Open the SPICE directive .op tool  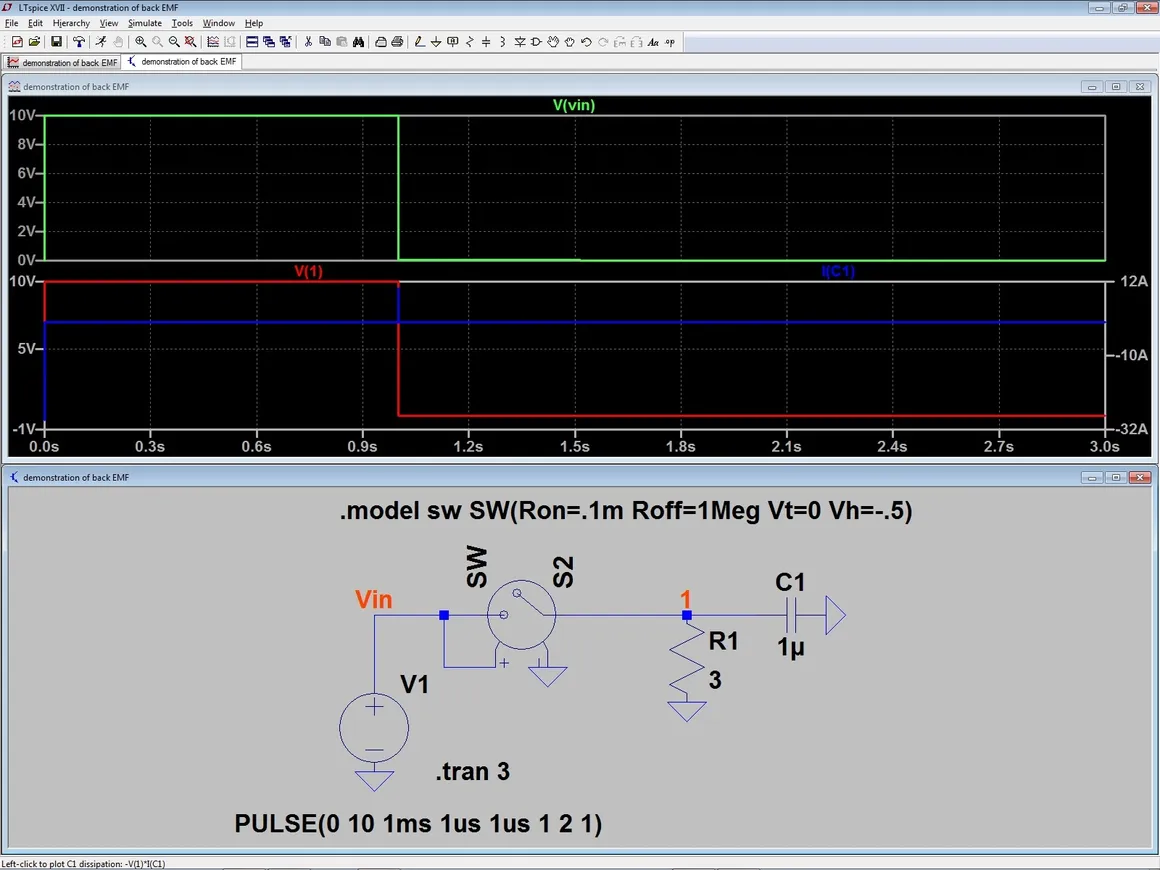[670, 42]
